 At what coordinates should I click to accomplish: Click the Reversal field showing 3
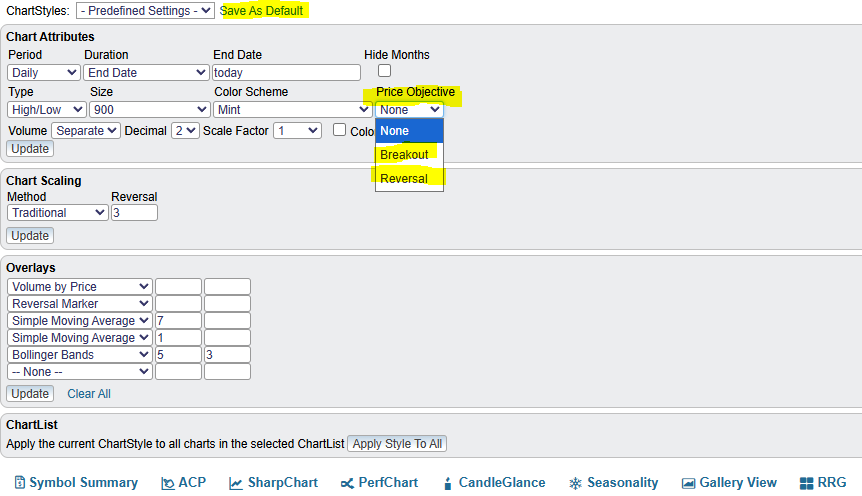tap(134, 213)
